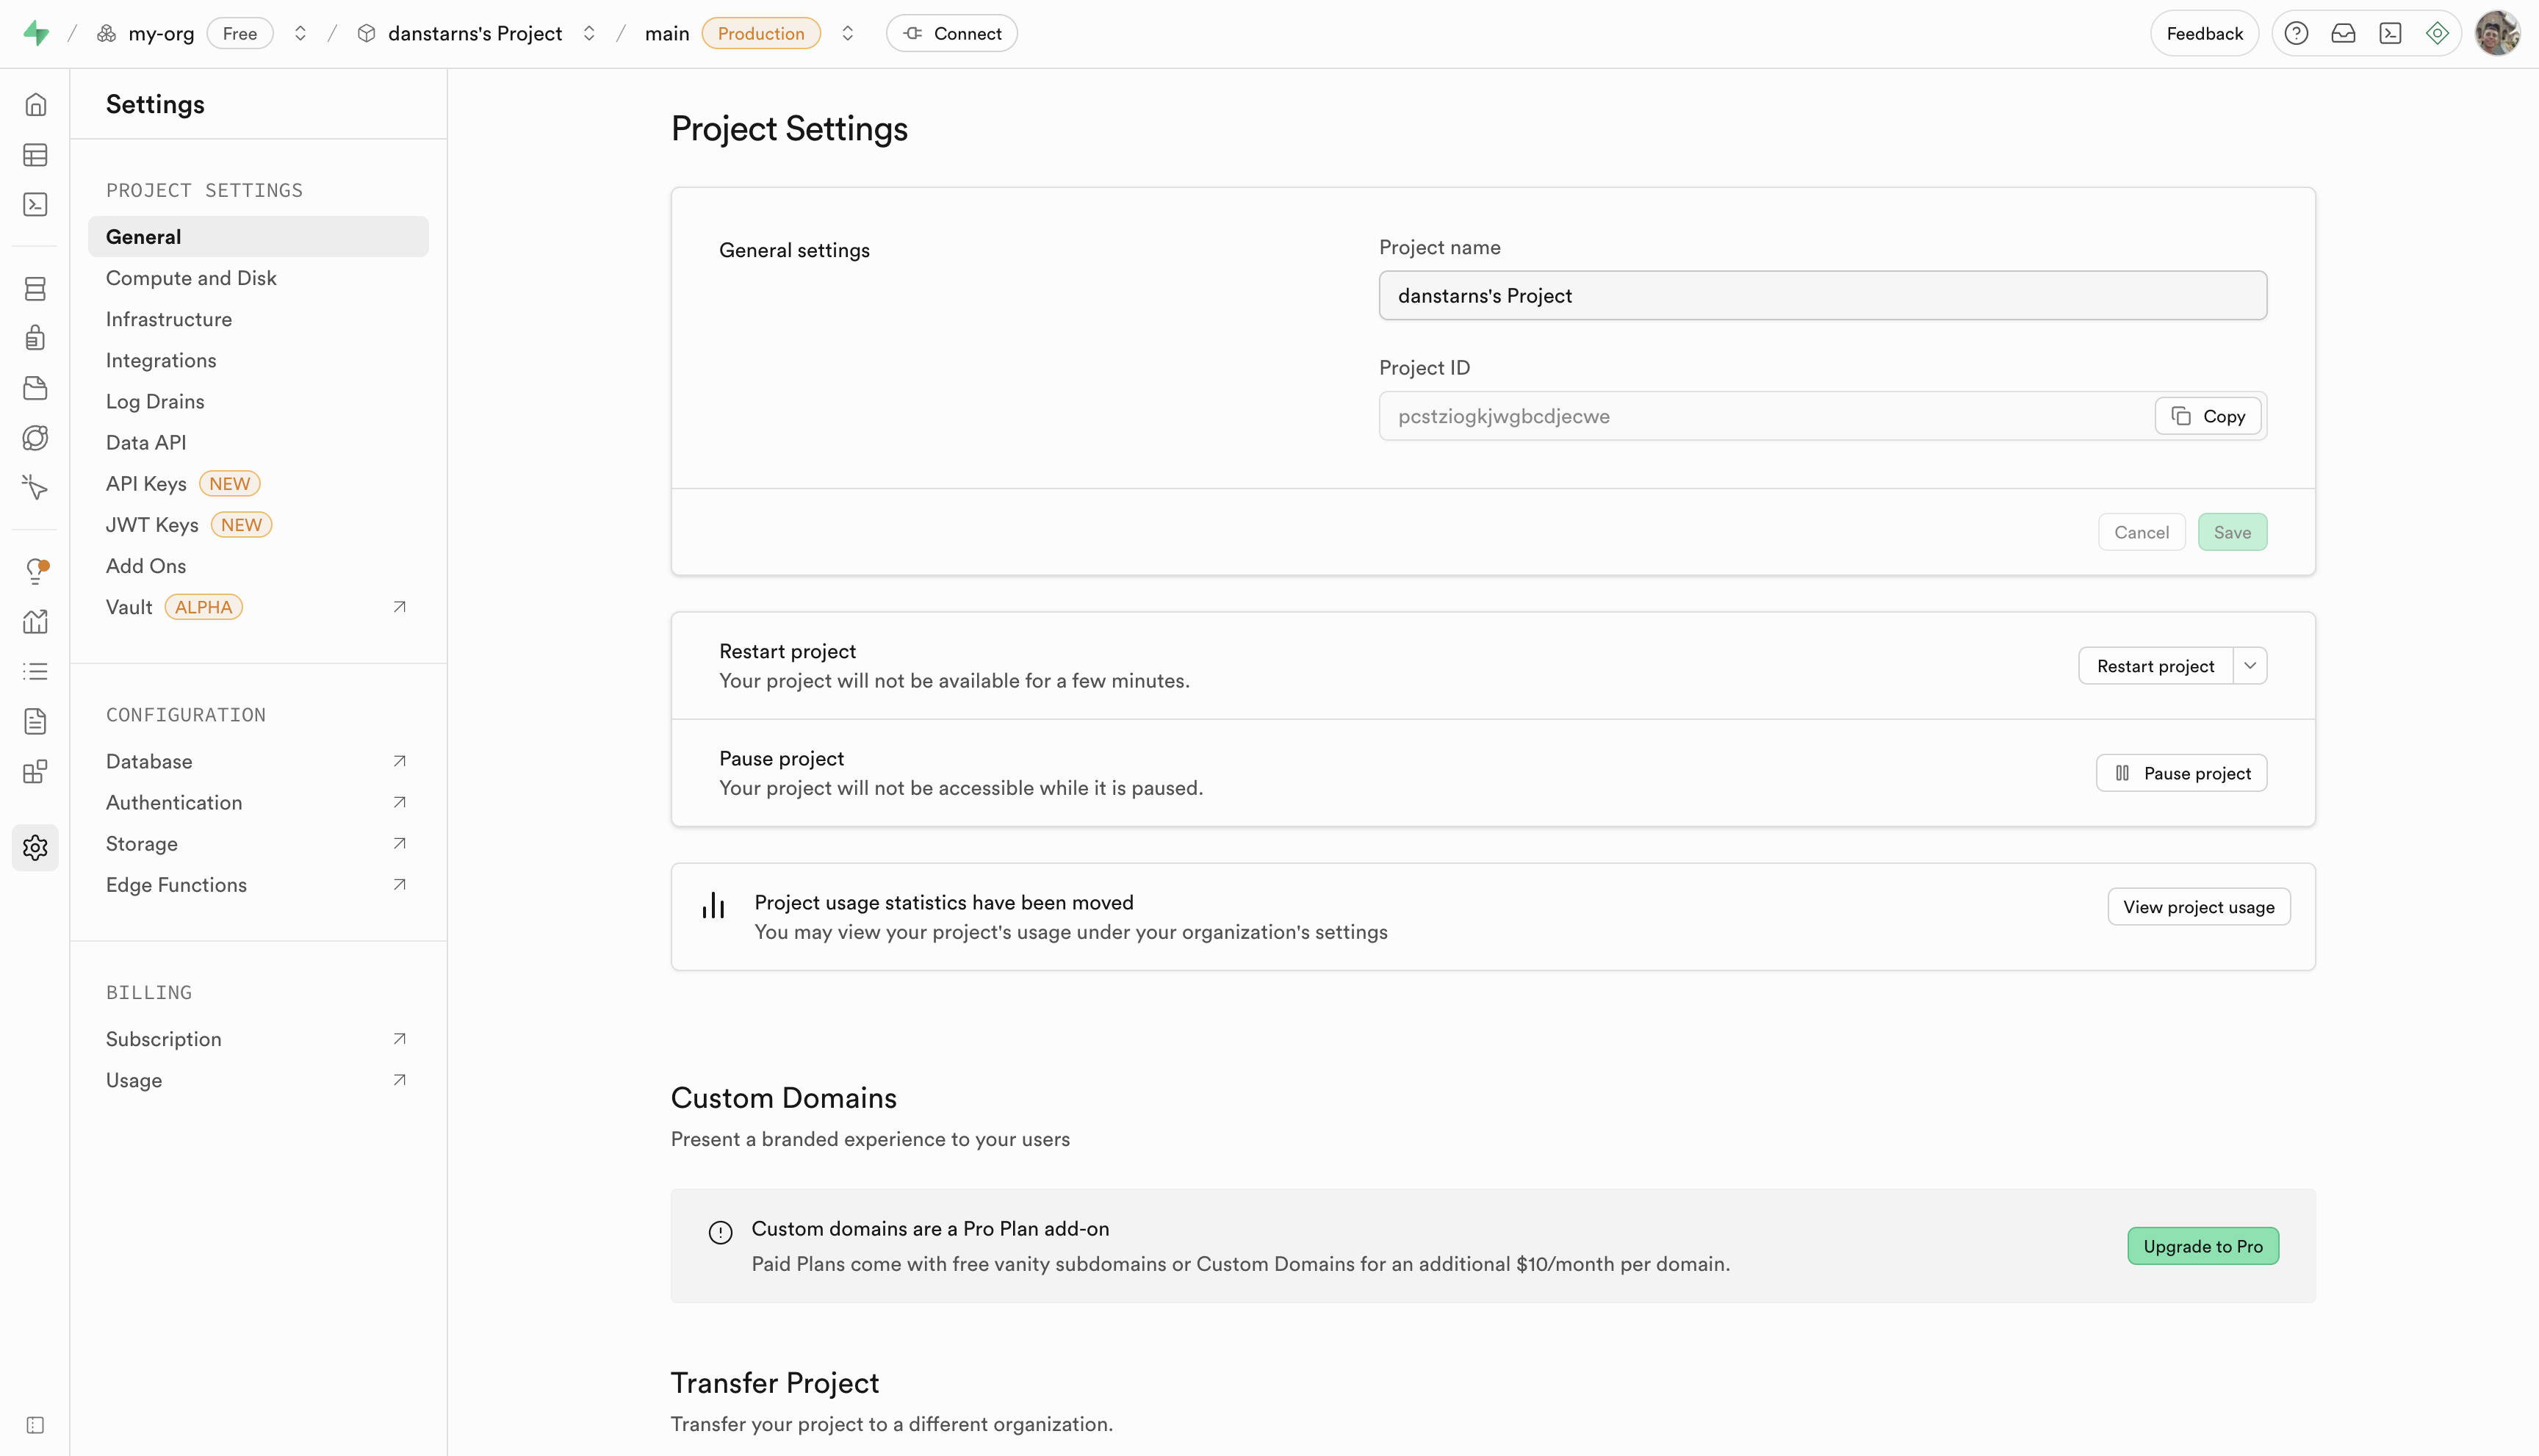Expand the branch switcher next to main
This screenshot has height=1456, width=2539.
click(x=847, y=33)
